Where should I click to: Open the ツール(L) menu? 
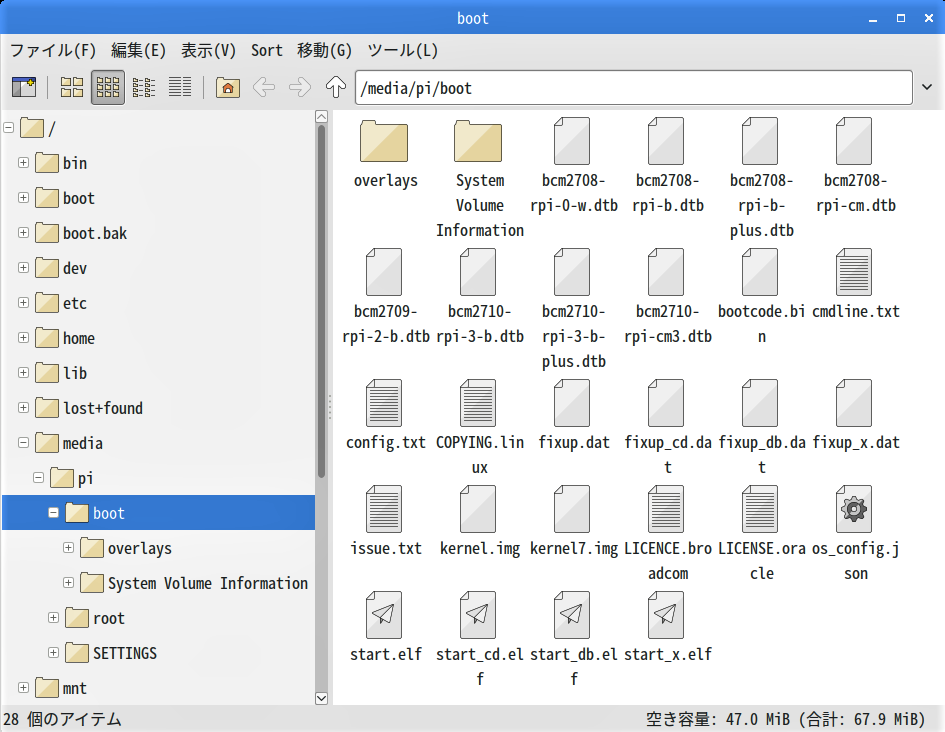click(x=403, y=50)
